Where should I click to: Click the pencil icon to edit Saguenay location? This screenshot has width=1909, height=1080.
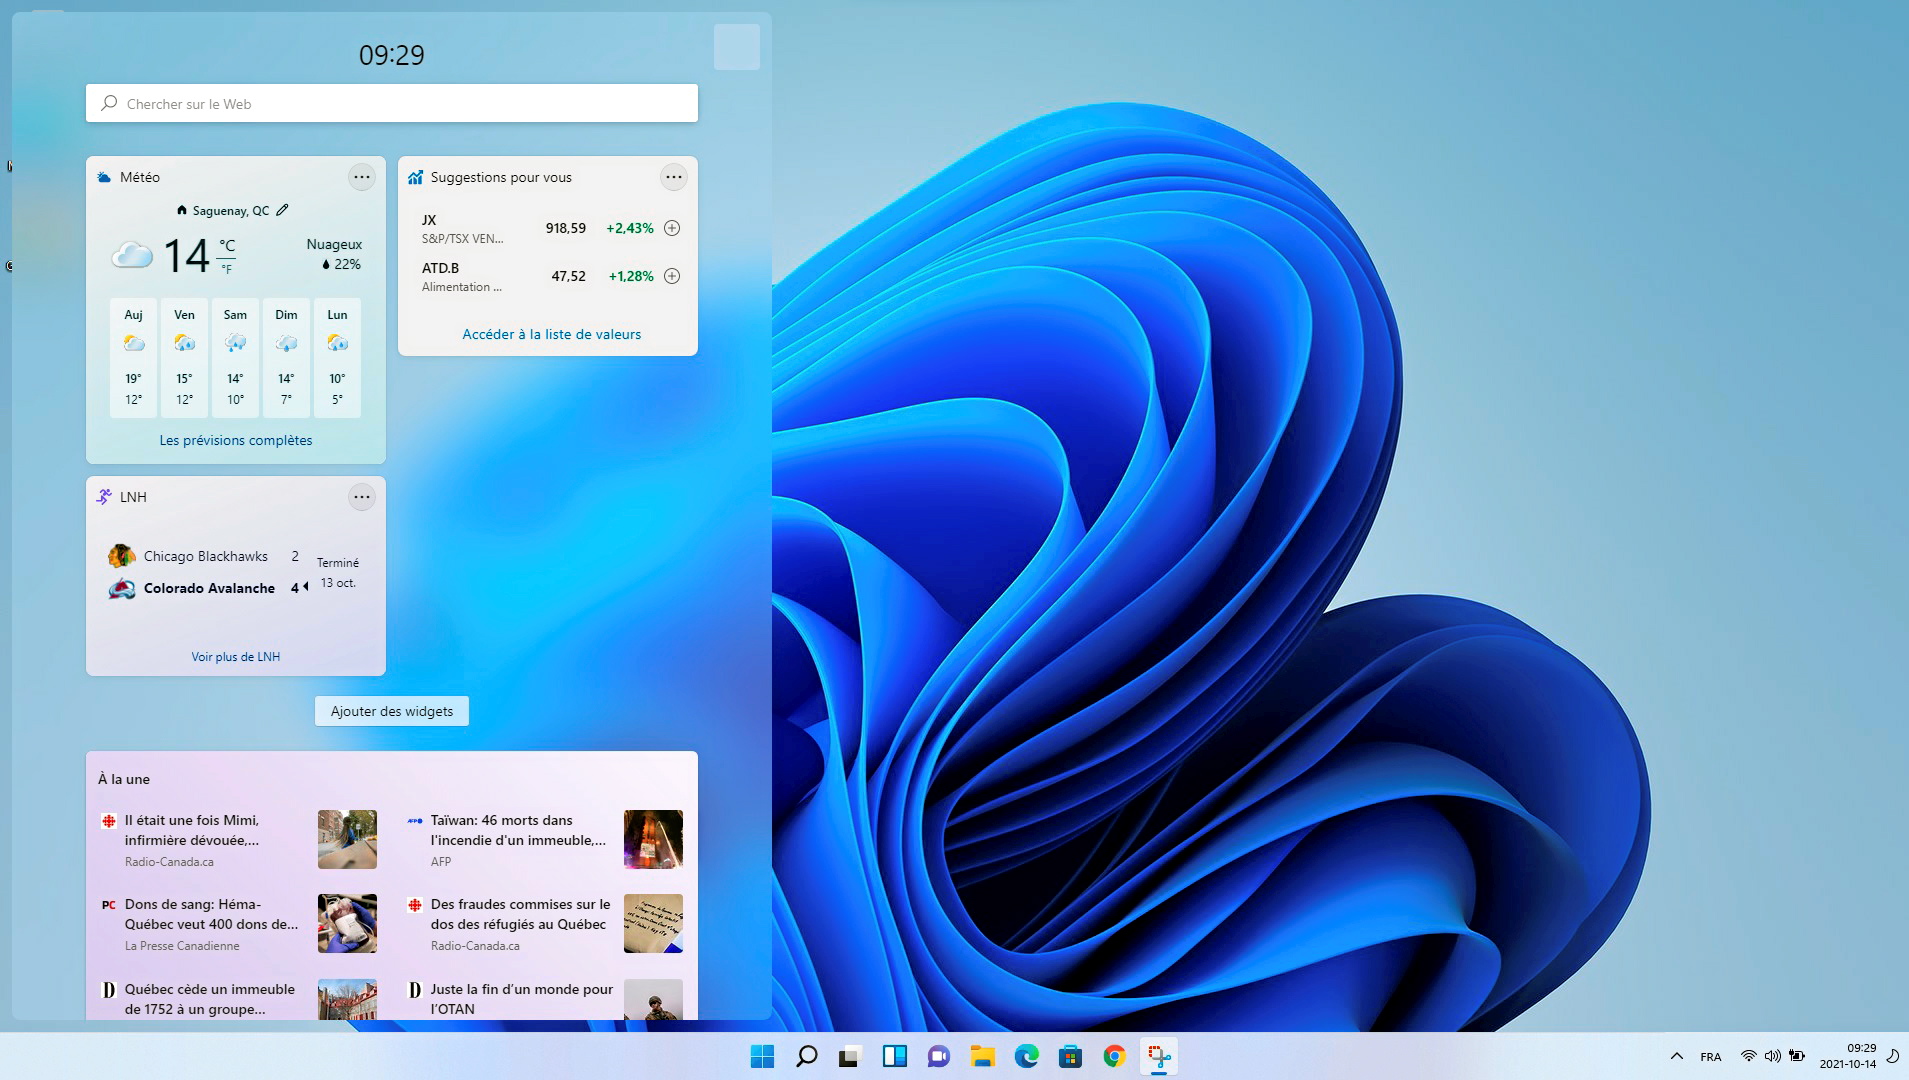pos(282,210)
